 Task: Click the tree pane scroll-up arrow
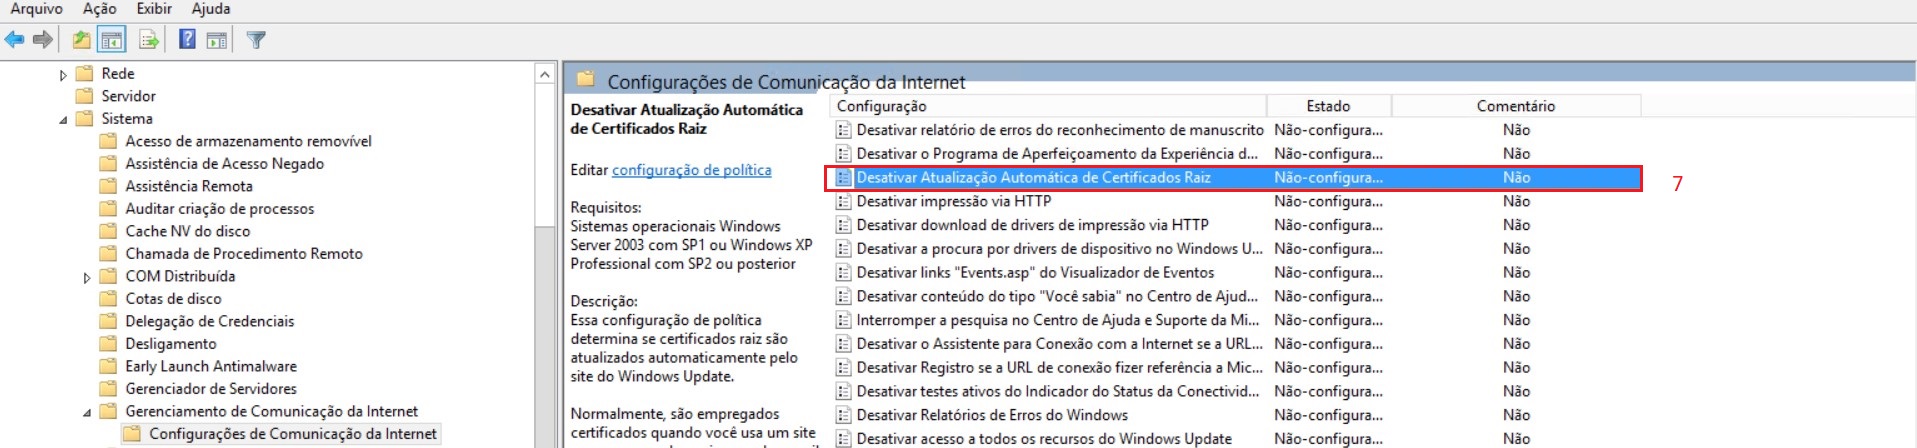point(545,75)
